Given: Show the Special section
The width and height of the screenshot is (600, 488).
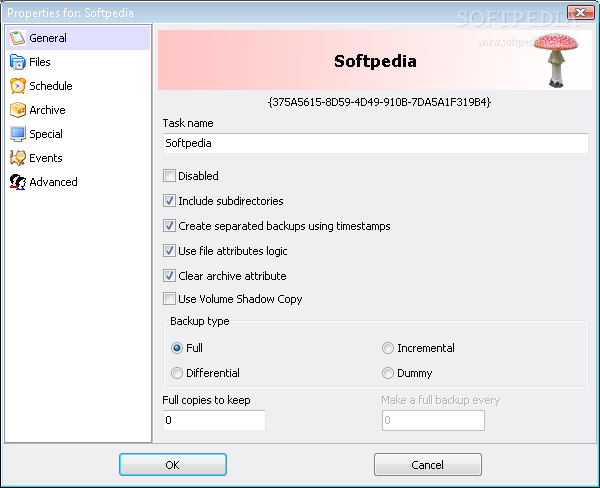Looking at the screenshot, I should 78,134.
